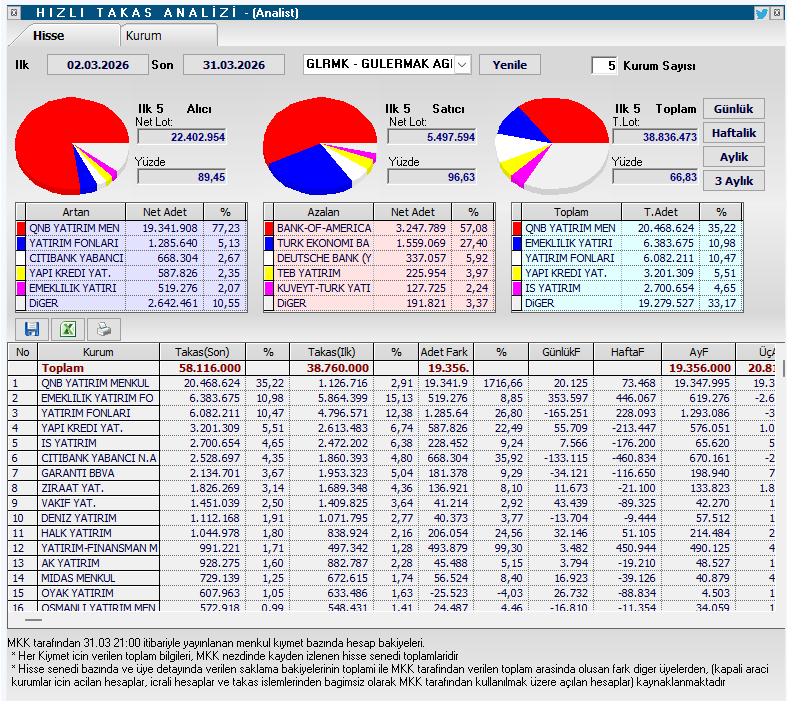The image size is (787, 701).
Task: Click the satıcı Net Lot value 5.497.594
Action: click(432, 137)
